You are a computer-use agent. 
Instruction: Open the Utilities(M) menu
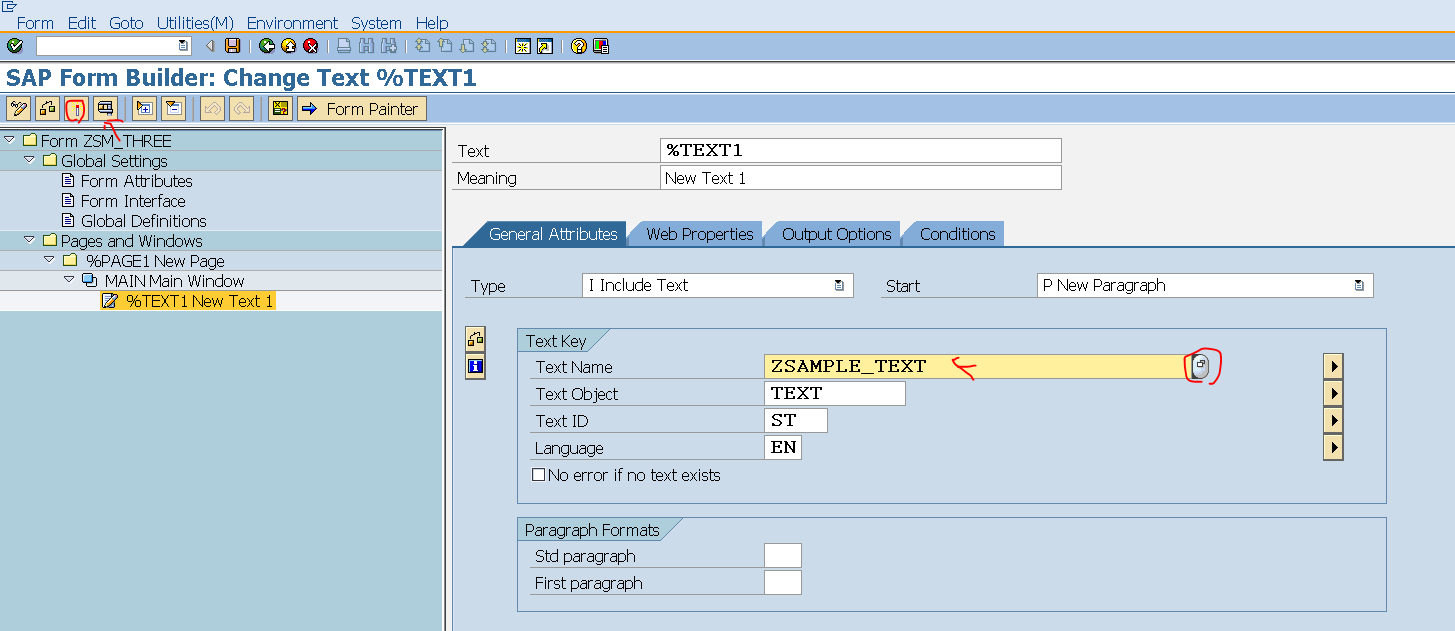tap(196, 22)
